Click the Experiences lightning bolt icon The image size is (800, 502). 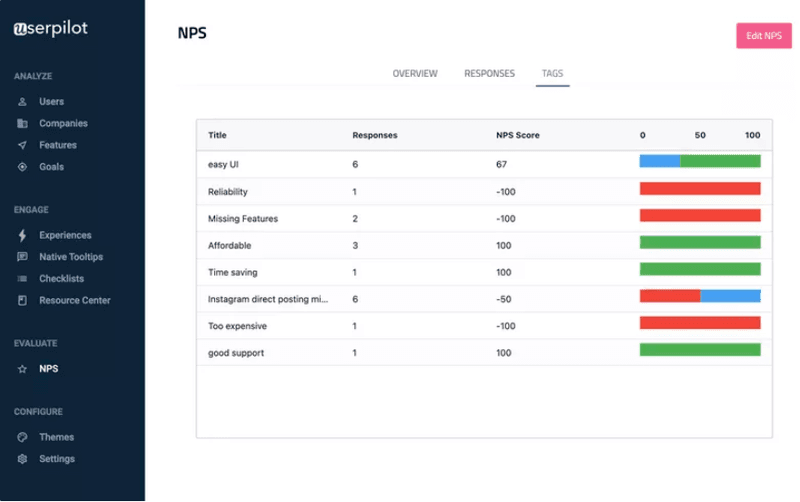(22, 236)
